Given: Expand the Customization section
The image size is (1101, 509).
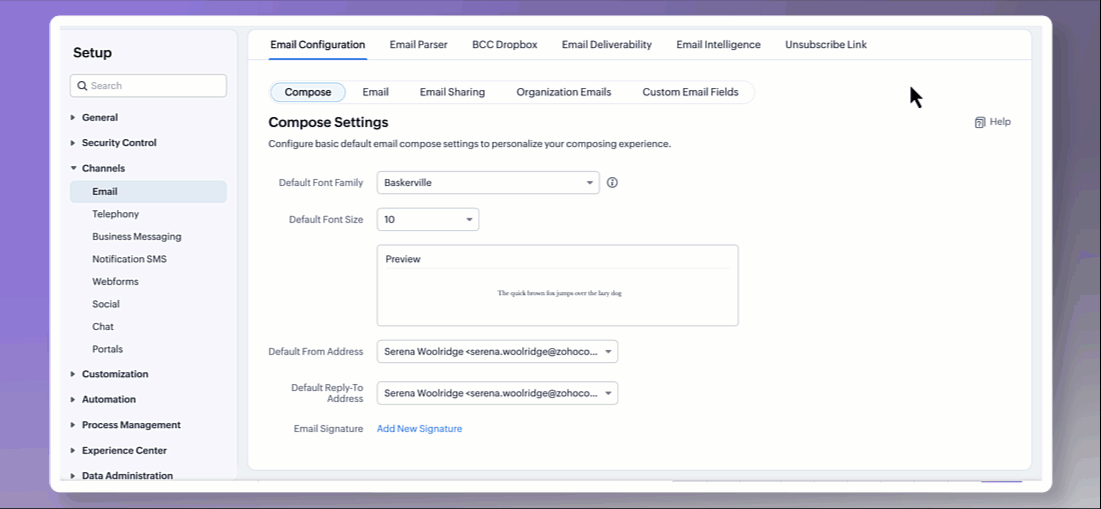Looking at the screenshot, I should tap(114, 374).
